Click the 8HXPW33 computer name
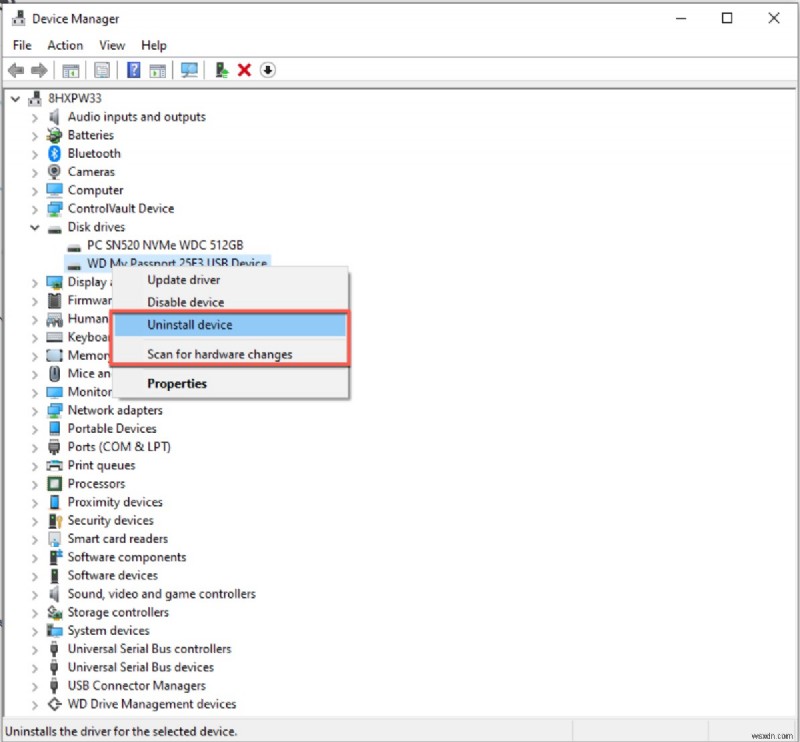The width and height of the screenshot is (800, 742). click(x=74, y=98)
